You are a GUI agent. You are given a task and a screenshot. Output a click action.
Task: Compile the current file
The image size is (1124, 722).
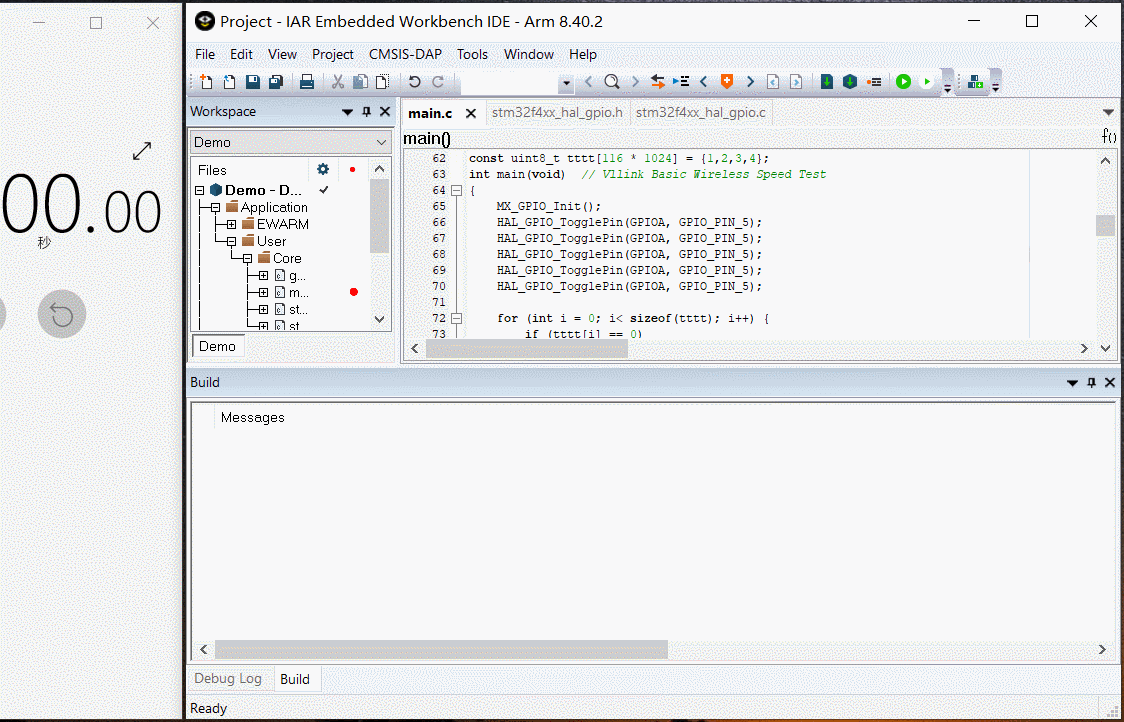(827, 82)
